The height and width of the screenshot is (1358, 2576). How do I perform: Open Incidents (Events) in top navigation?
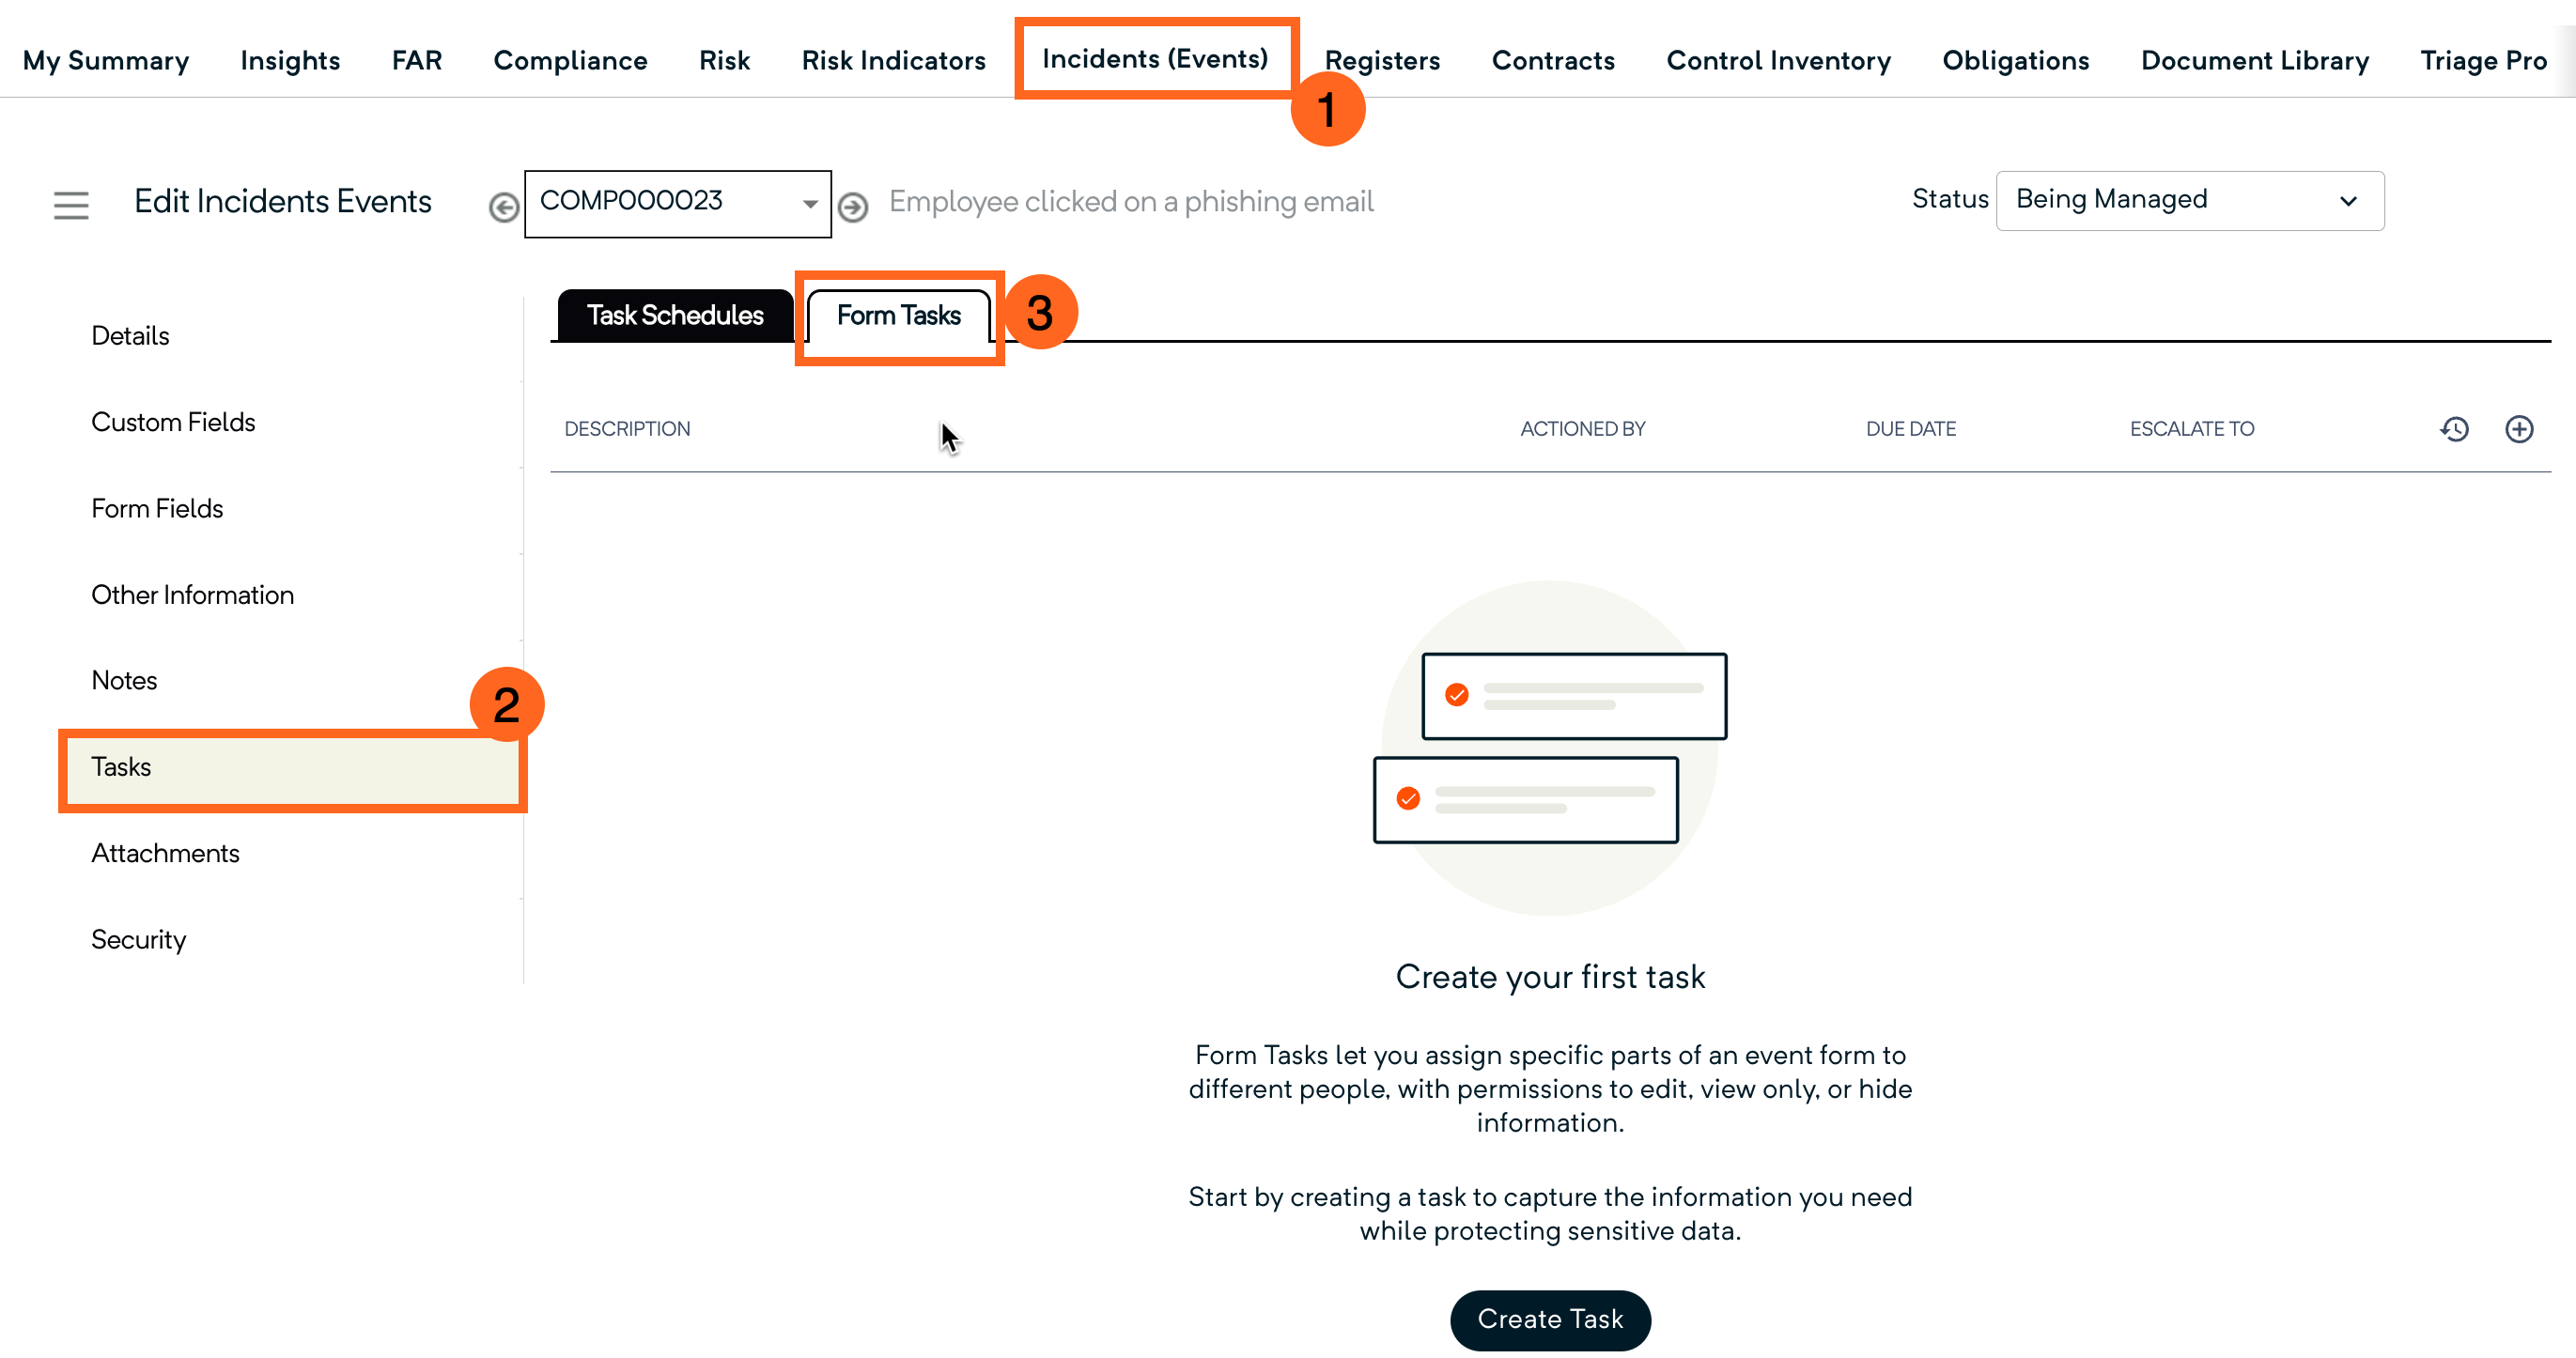(1154, 59)
